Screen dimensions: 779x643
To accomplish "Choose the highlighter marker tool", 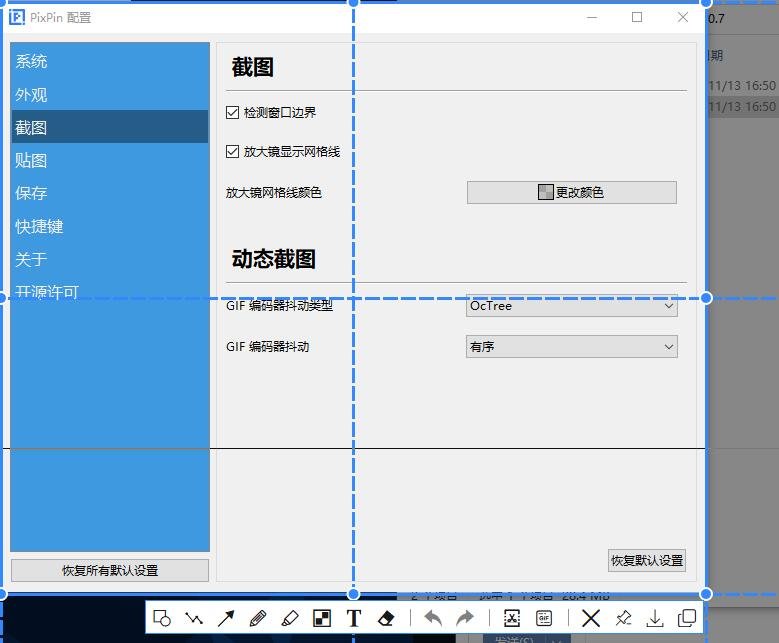I will pyautogui.click(x=289, y=618).
